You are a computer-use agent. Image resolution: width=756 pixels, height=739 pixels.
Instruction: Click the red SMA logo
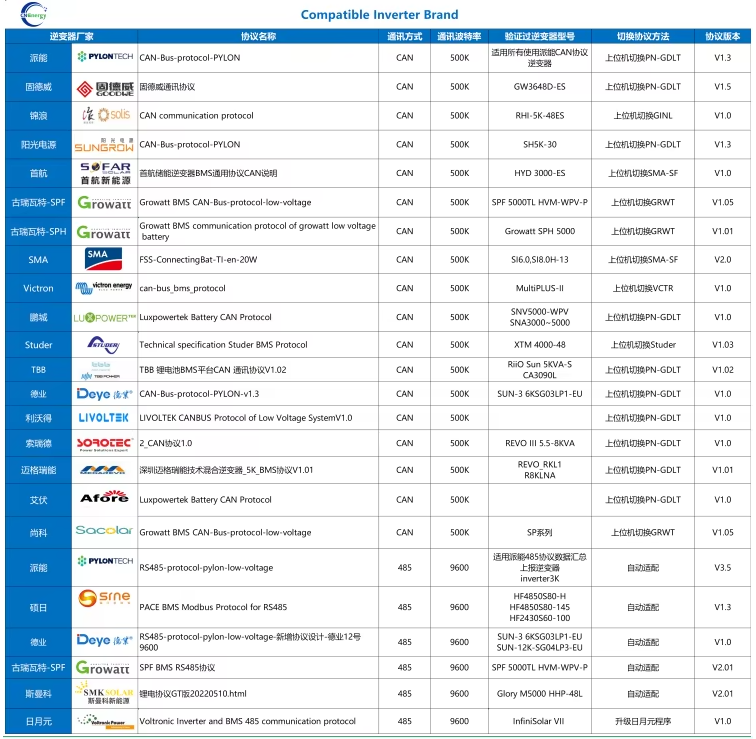coord(104,260)
